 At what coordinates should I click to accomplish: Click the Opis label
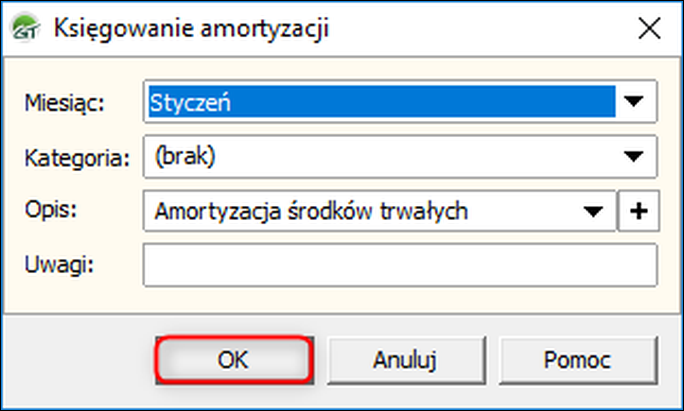point(51,210)
